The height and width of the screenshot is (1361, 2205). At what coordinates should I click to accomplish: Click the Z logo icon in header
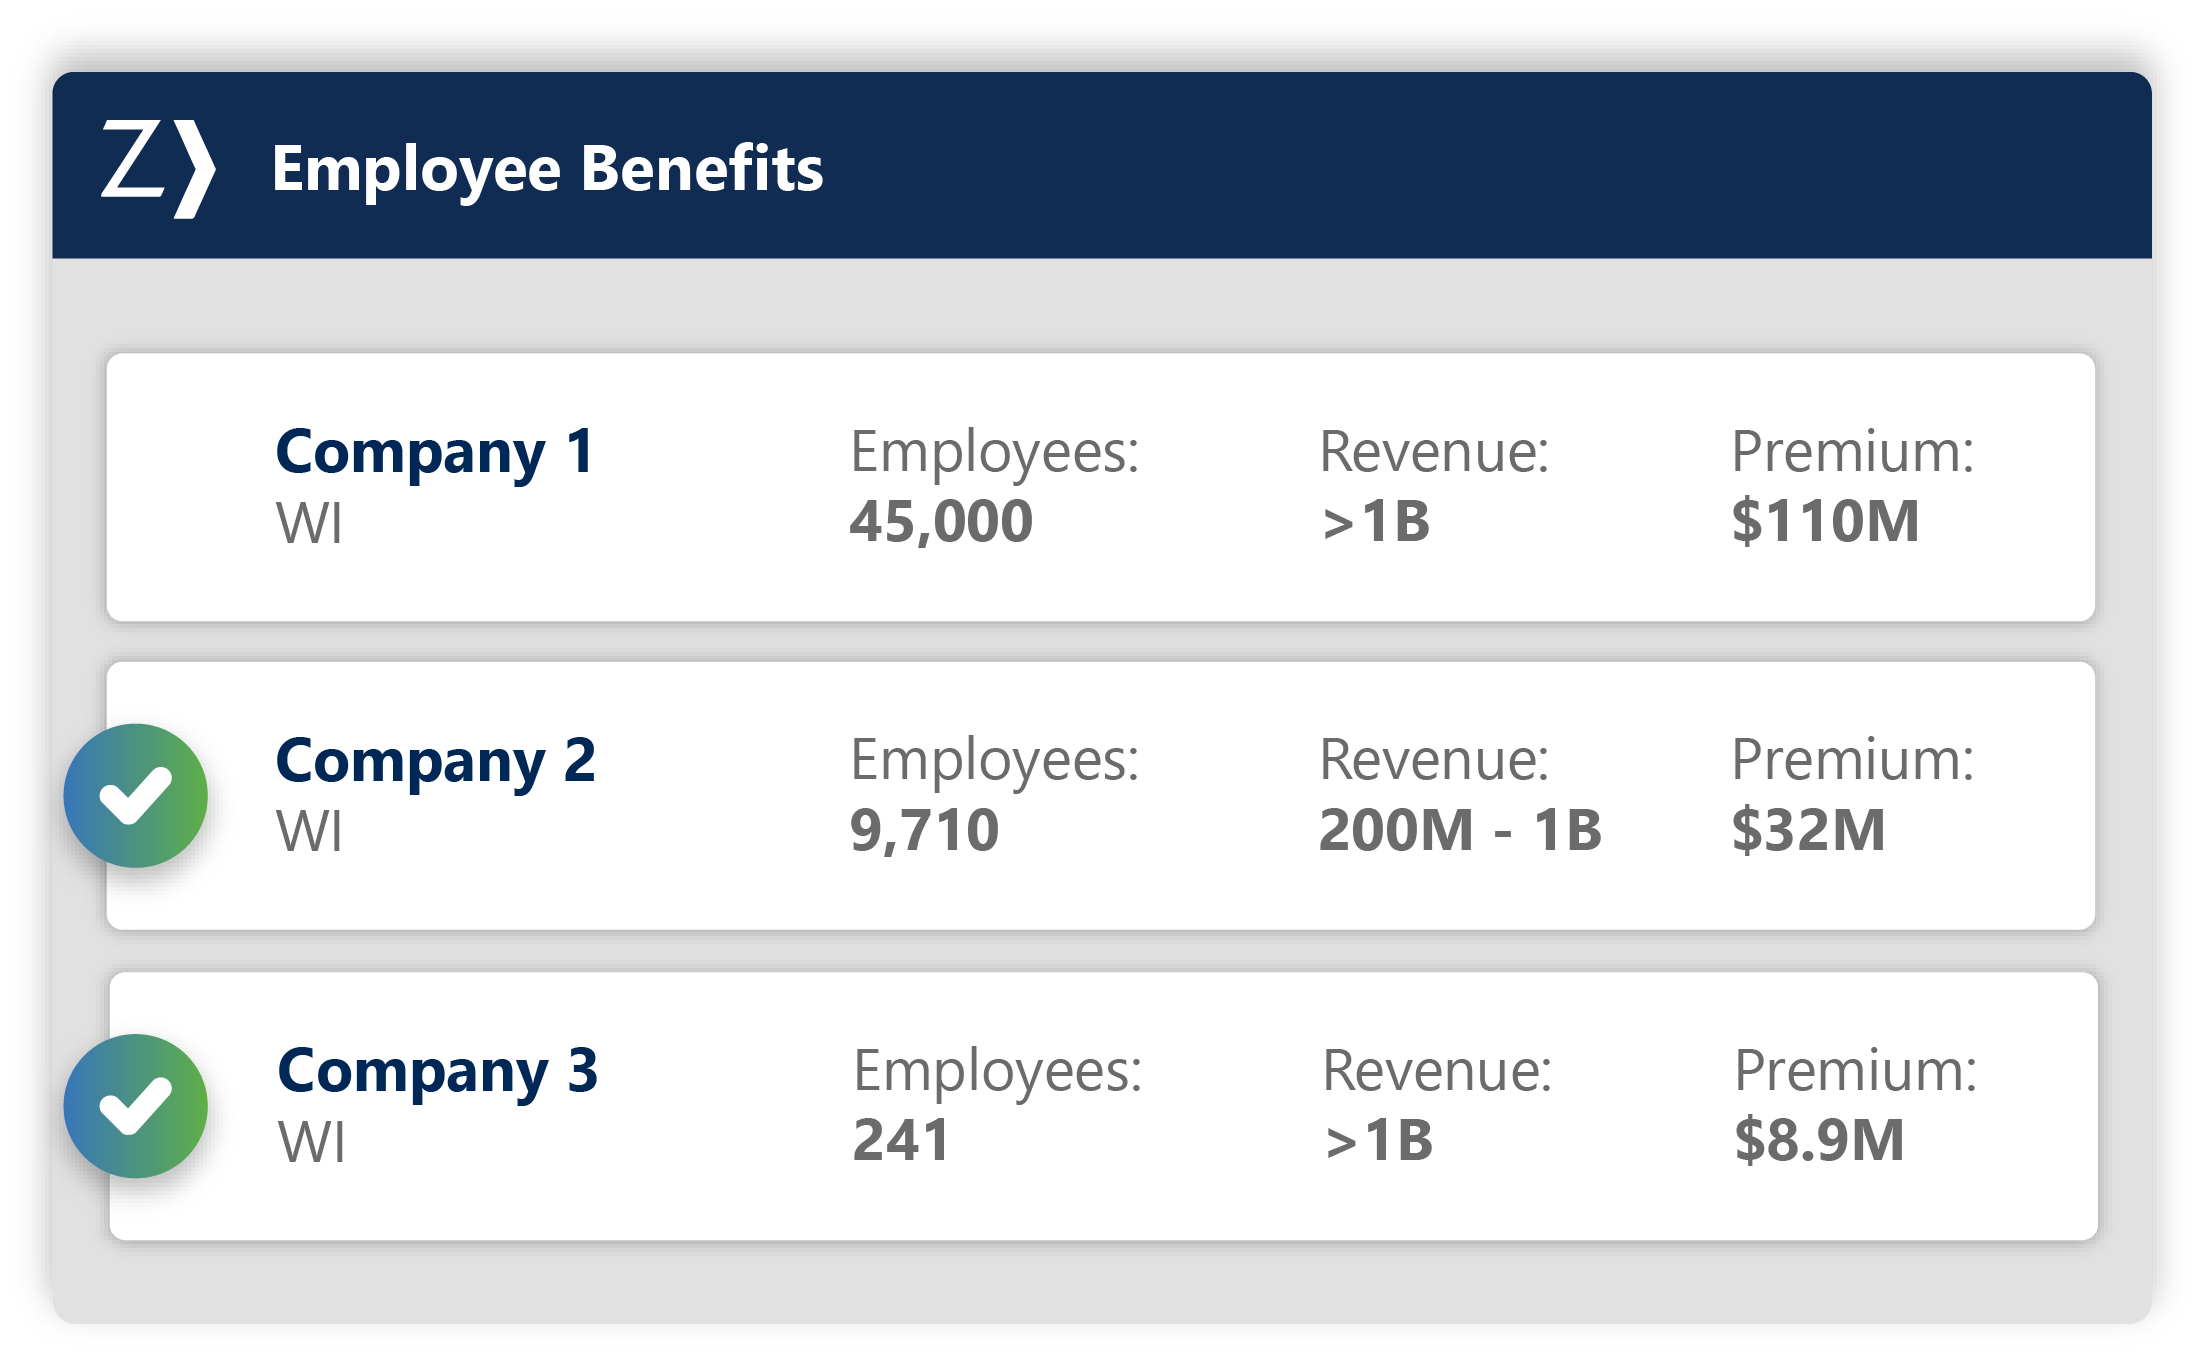click(158, 167)
